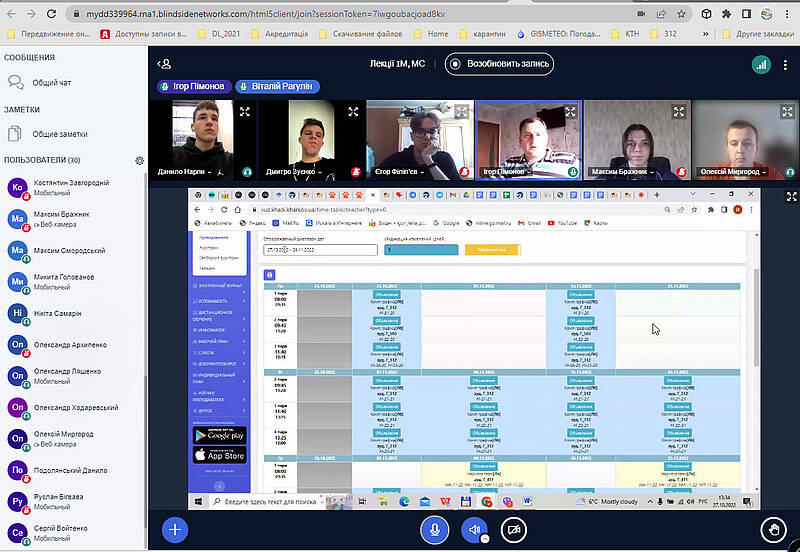The height and width of the screenshot is (552, 800).
Task: Click the raise hand icon
Action: [773, 529]
